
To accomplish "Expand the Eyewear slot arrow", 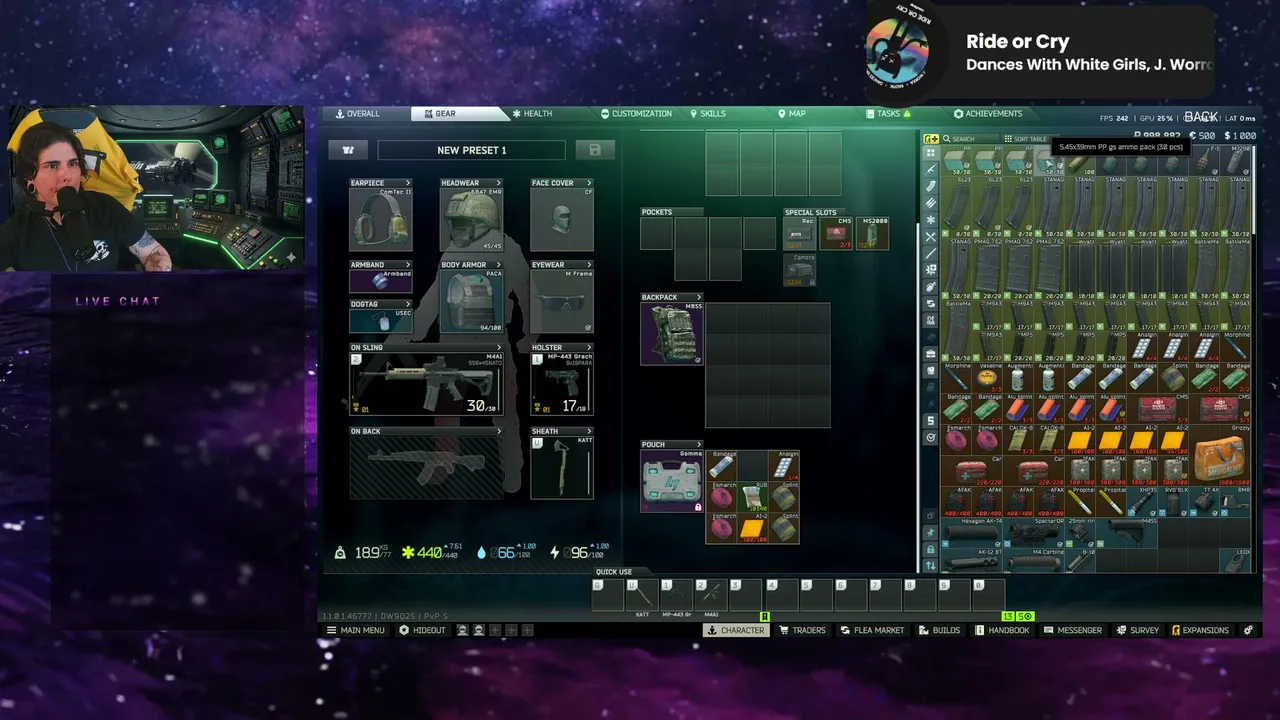I will coord(589,265).
